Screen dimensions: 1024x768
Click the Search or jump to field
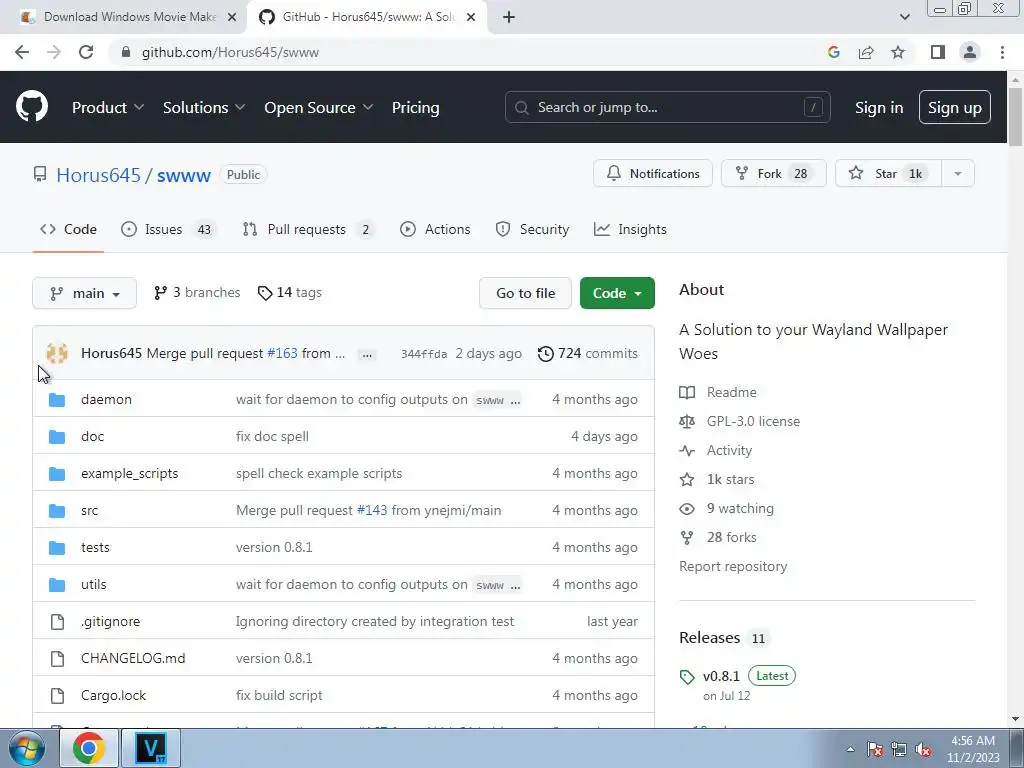(667, 107)
